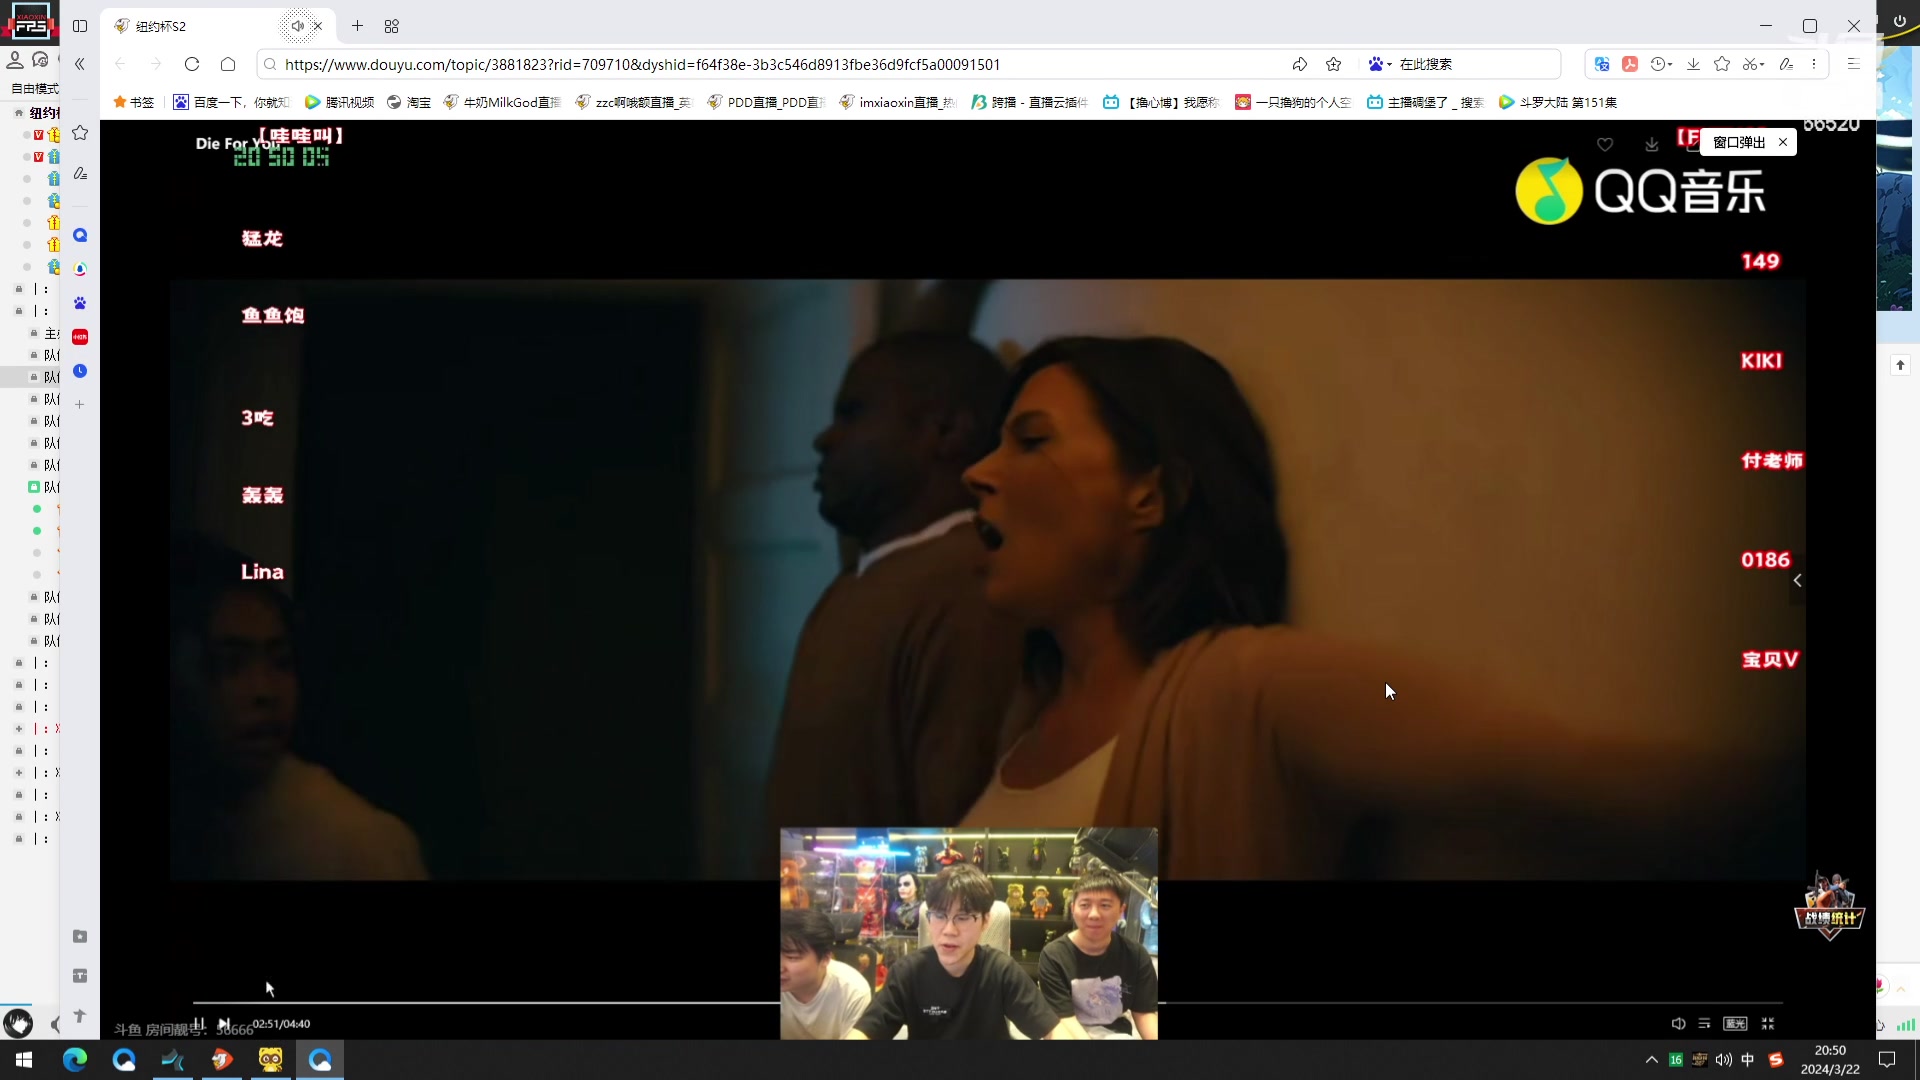Open the sidebar red app icon
Screen dimensions: 1920x1080
[x=80, y=337]
